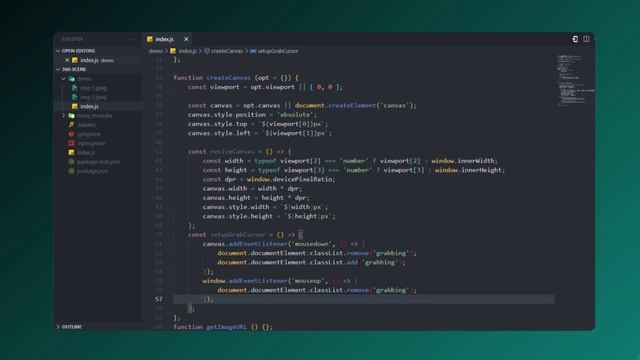This screenshot has height=360, width=640.
Task: Open package.json in the explorer
Action: 93,171
